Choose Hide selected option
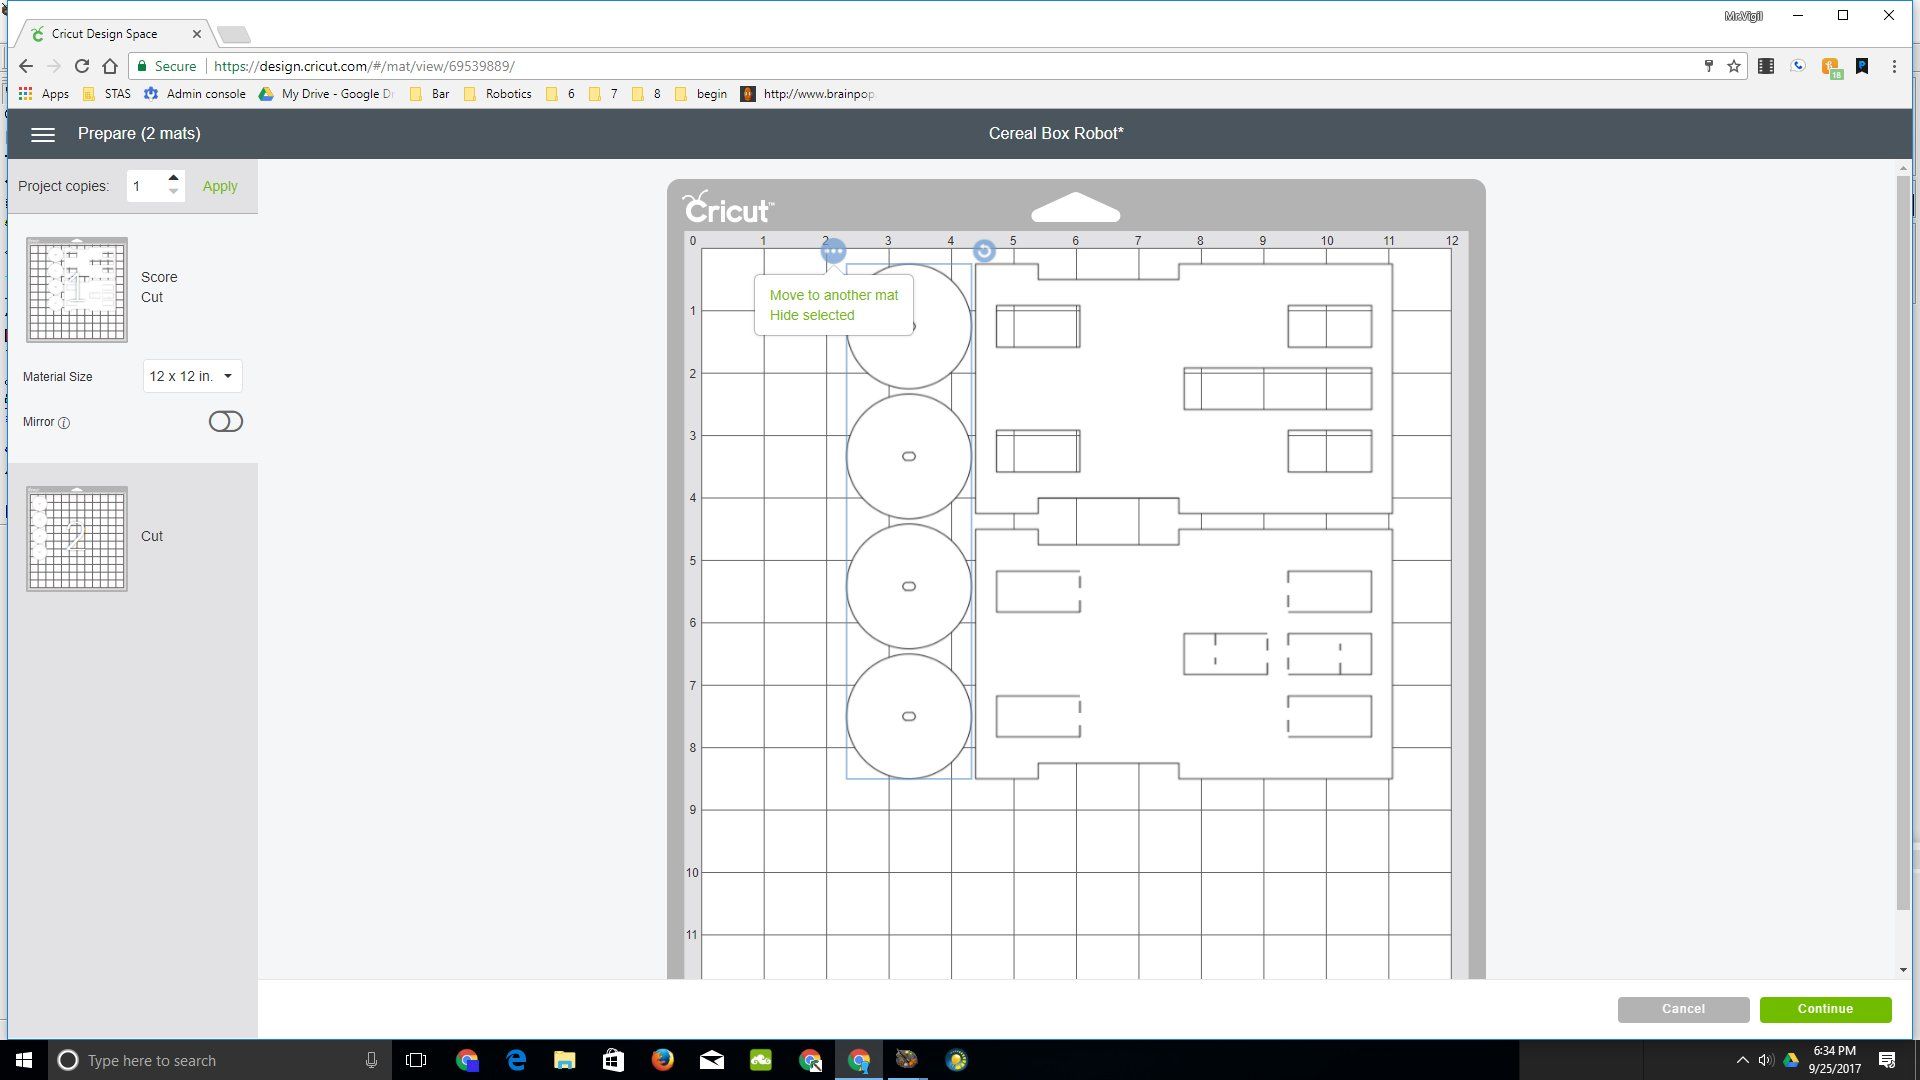 [x=811, y=315]
